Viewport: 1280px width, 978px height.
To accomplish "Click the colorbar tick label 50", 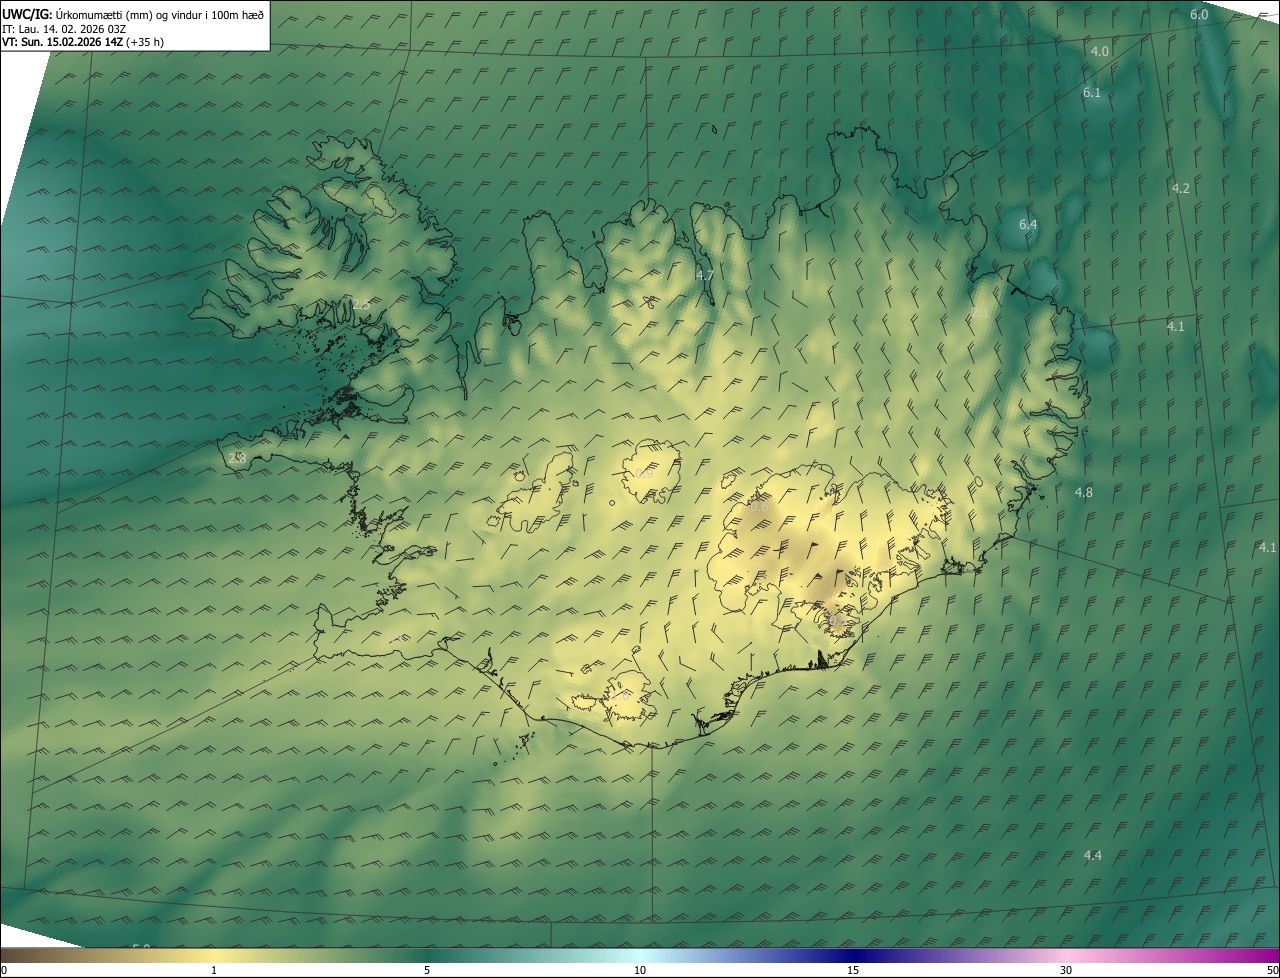I will tap(1272, 970).
